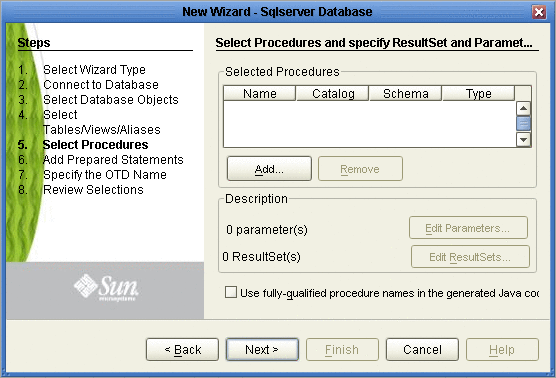Cancel the wizard
Screen dimensions: 556x378
[422, 350]
